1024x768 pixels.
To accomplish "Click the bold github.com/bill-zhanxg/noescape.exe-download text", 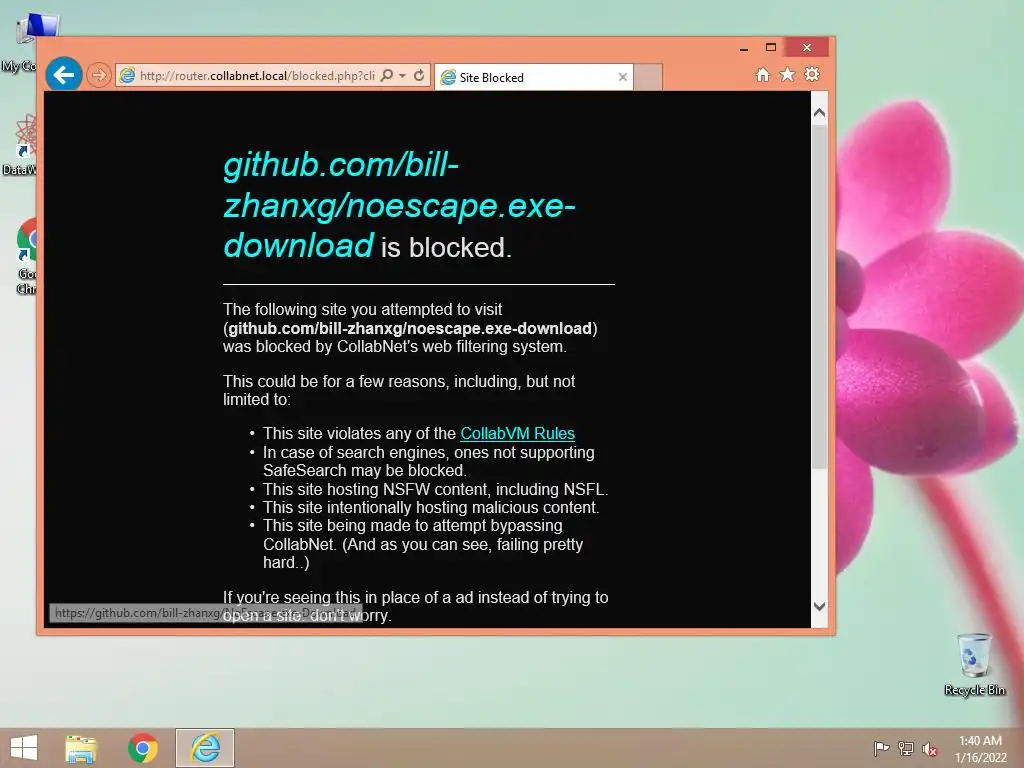I will [409, 328].
